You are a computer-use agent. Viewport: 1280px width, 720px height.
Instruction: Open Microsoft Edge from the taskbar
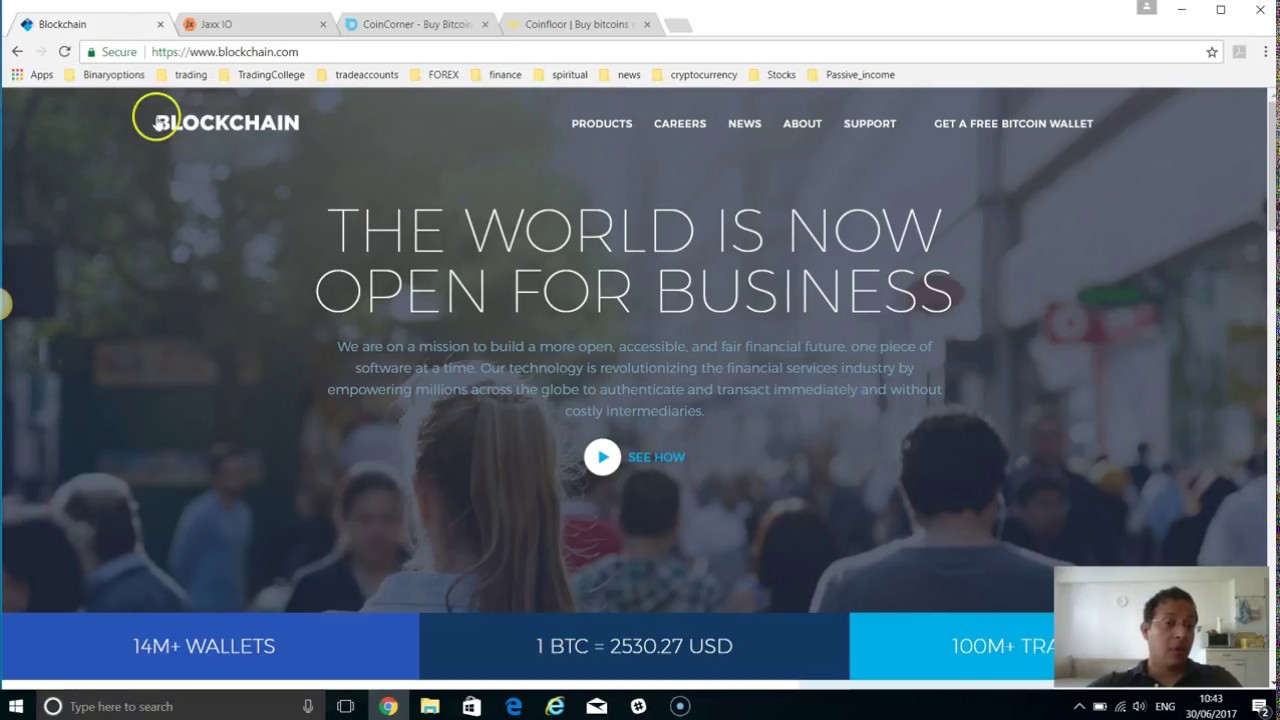pyautogui.click(x=513, y=706)
